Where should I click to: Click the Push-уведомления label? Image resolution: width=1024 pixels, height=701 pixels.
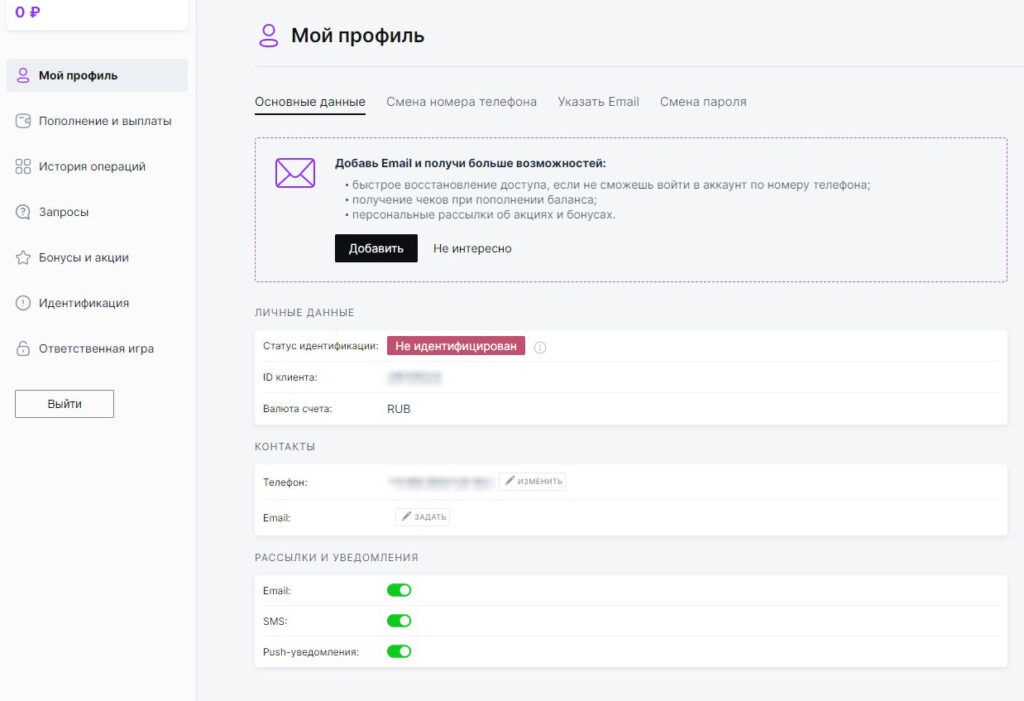311,652
